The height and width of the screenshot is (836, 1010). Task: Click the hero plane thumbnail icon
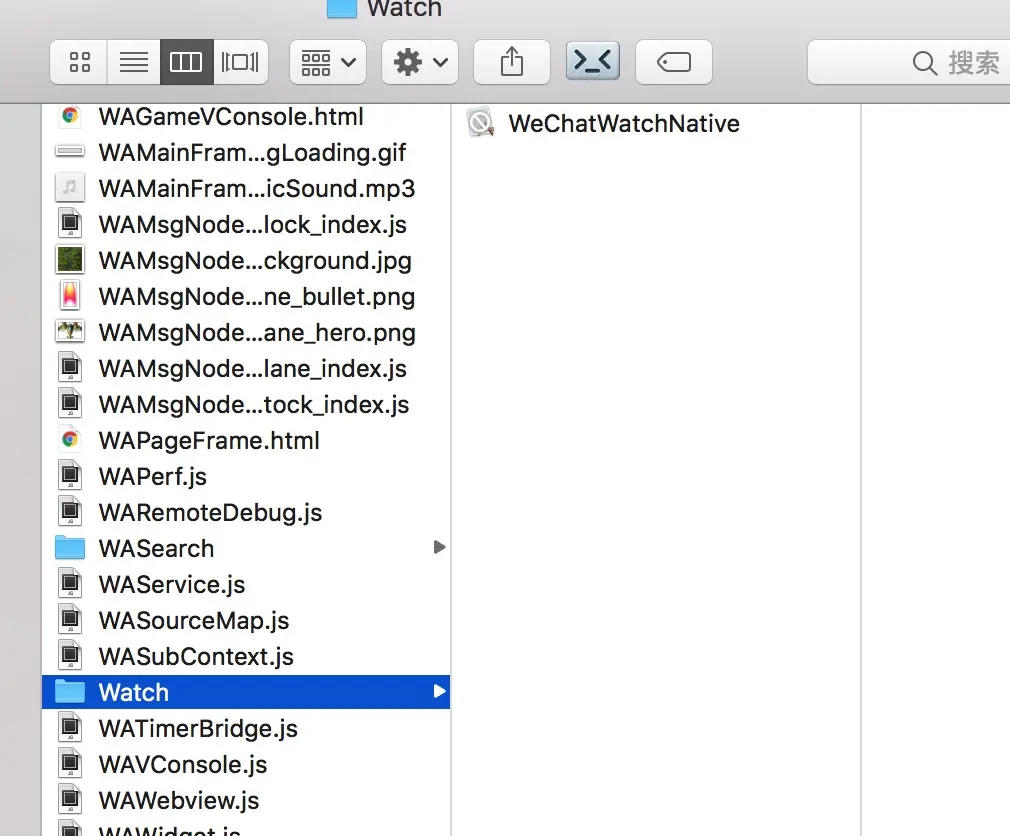pyautogui.click(x=70, y=332)
